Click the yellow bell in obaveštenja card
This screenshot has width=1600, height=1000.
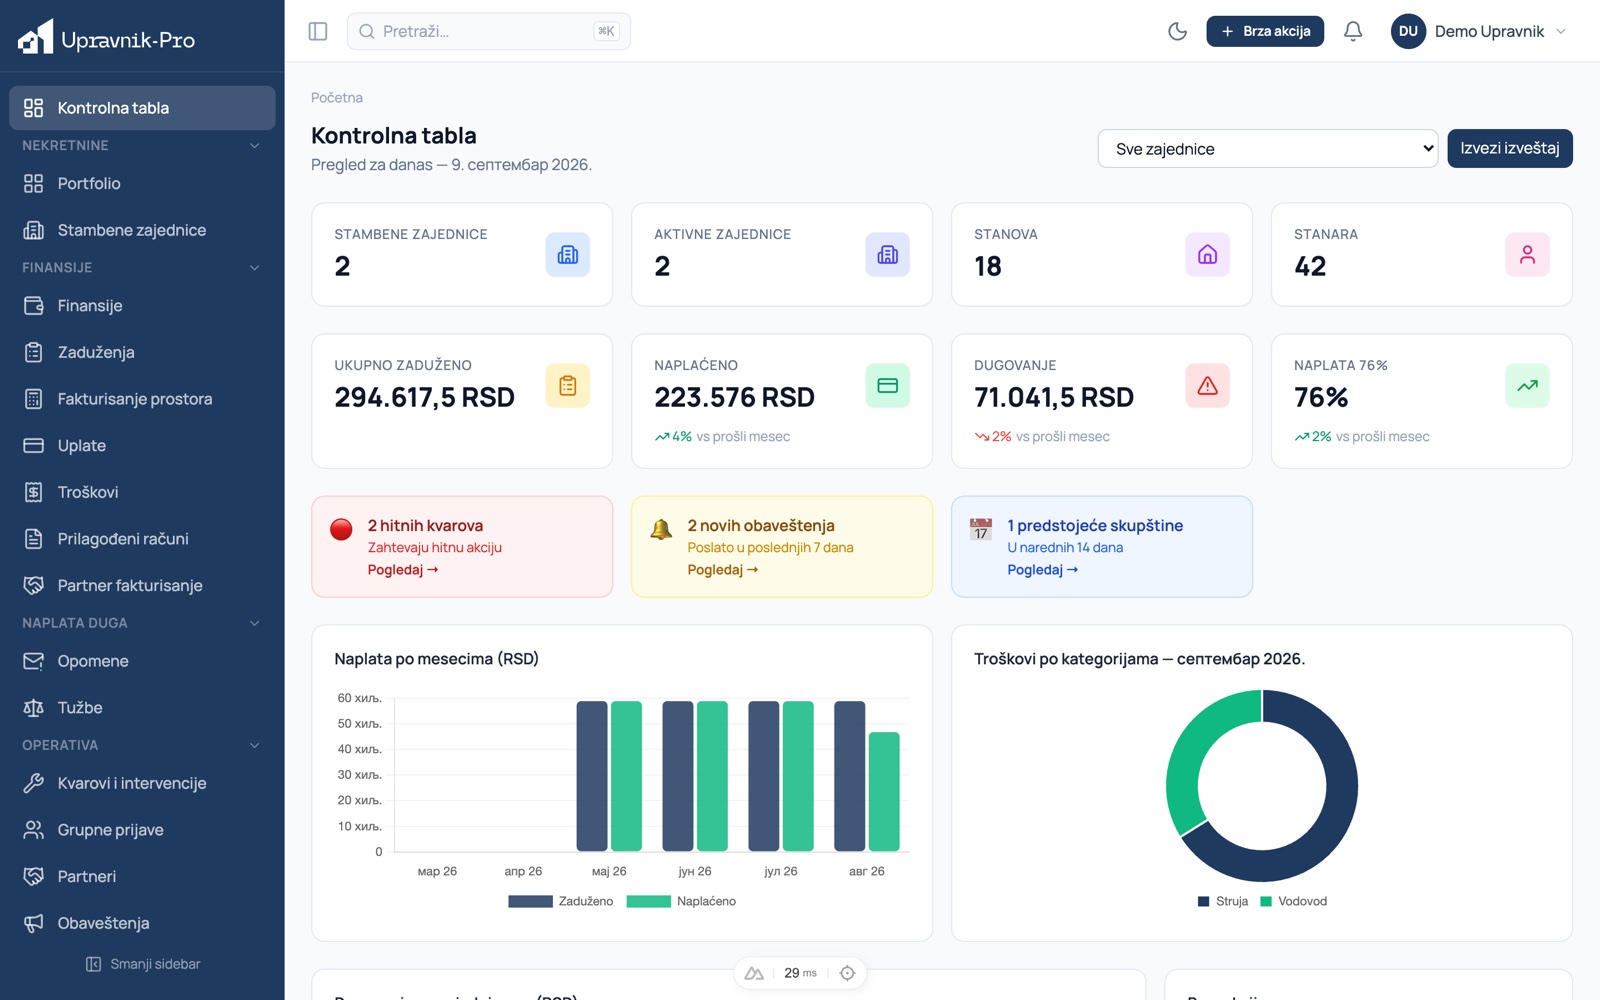[661, 529]
